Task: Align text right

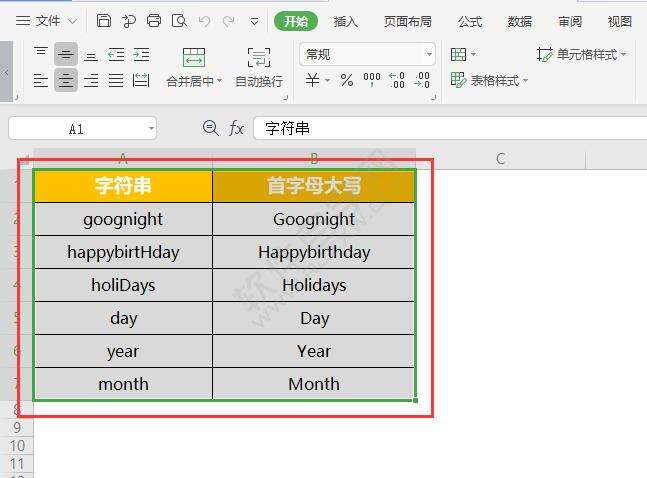Action: point(91,80)
